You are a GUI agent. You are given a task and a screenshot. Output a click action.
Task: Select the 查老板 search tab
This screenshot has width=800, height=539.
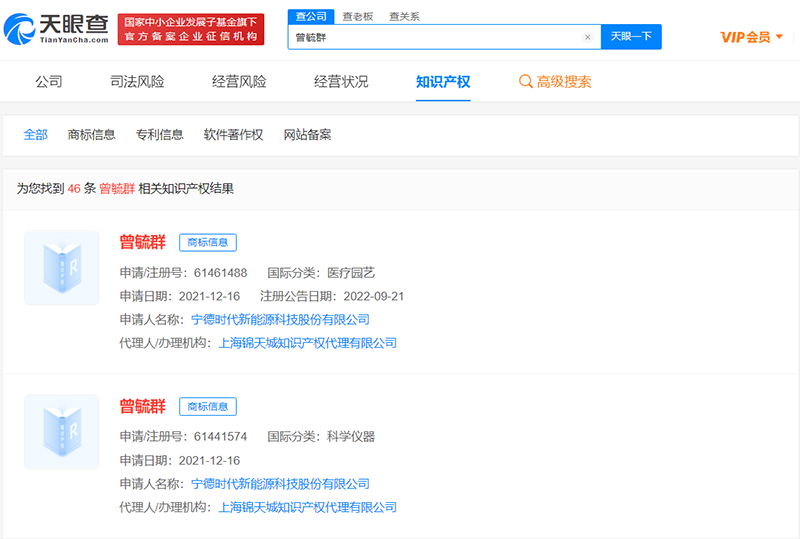pyautogui.click(x=358, y=16)
